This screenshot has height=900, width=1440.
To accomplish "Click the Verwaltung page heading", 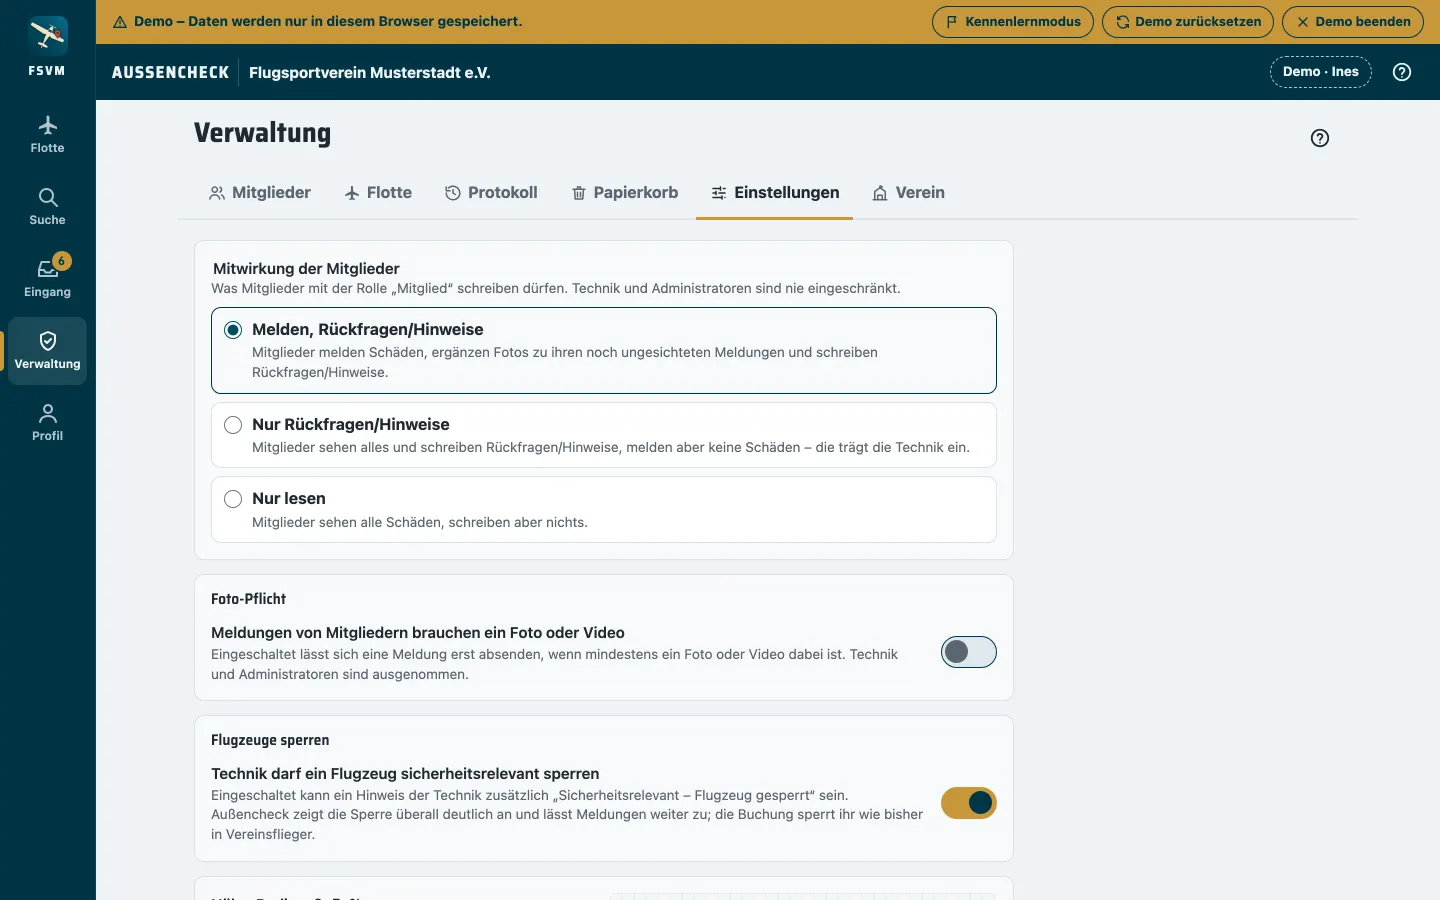I will pos(263,134).
